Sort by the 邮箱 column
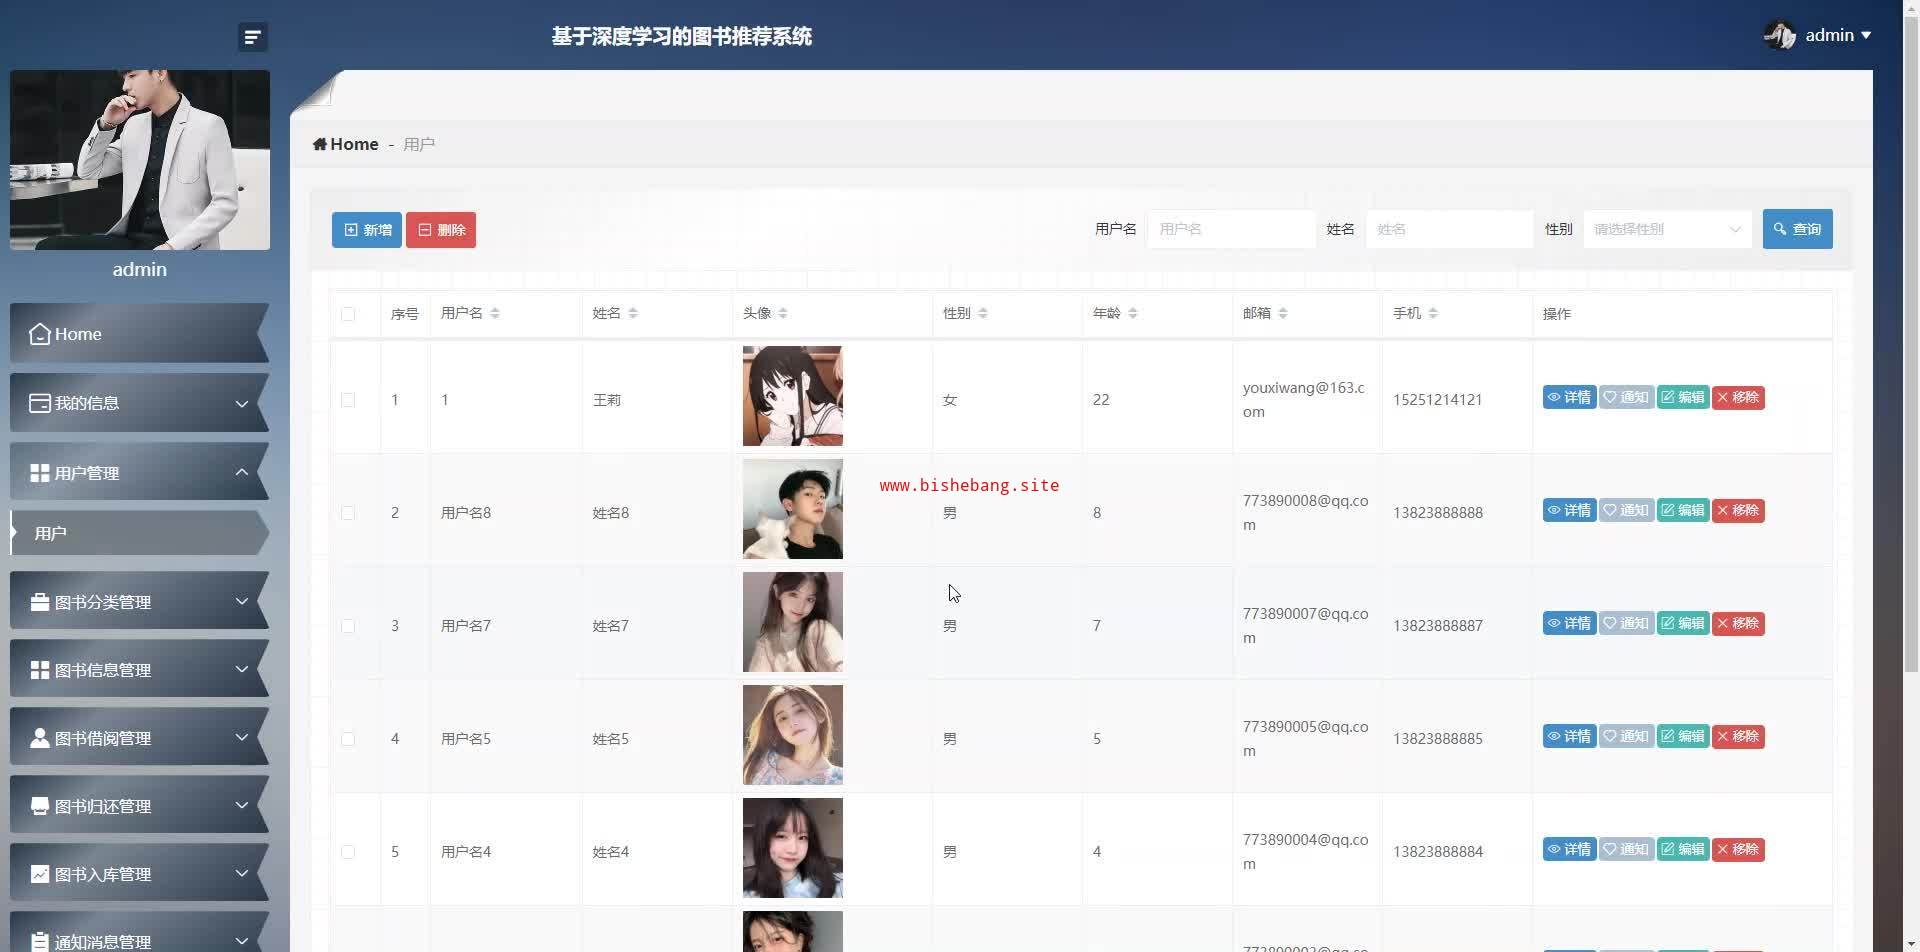The image size is (1920, 952). point(1283,314)
